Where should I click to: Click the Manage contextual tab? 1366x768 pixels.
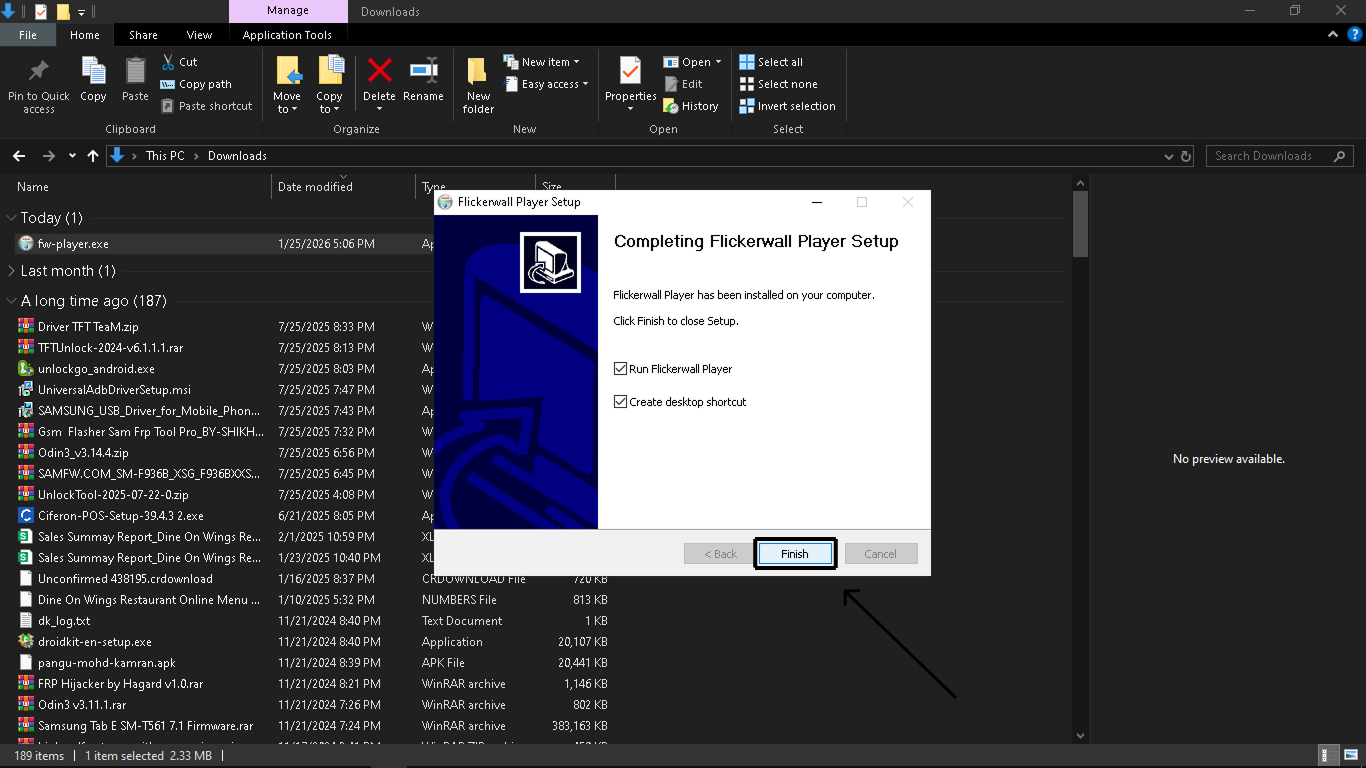click(x=288, y=11)
